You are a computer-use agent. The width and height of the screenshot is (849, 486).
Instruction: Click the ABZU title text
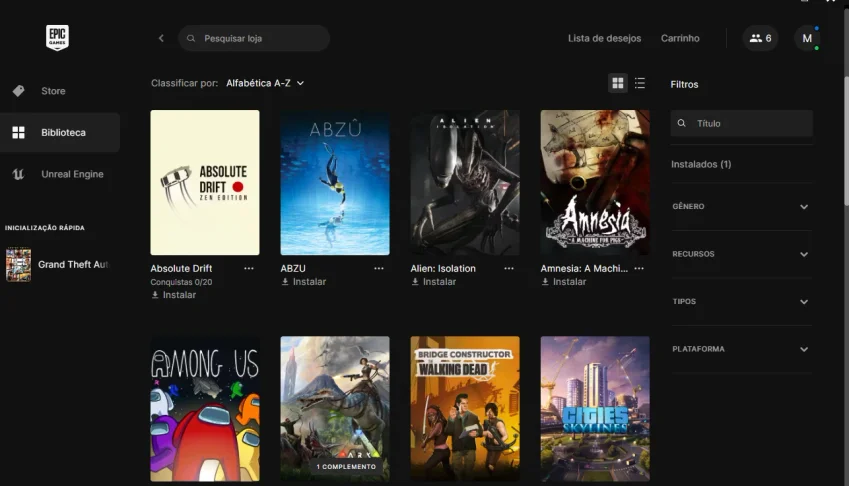coord(293,268)
